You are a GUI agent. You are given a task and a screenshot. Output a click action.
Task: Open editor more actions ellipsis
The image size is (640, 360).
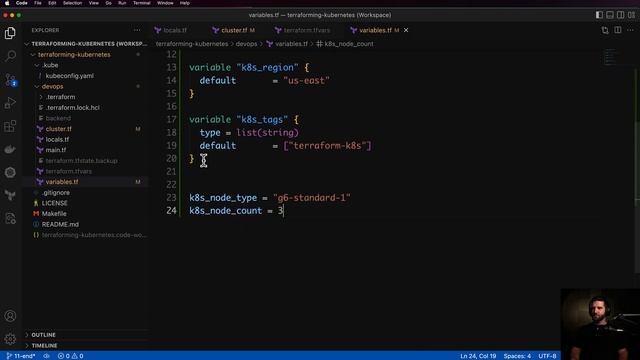pyautogui.click(x=630, y=30)
